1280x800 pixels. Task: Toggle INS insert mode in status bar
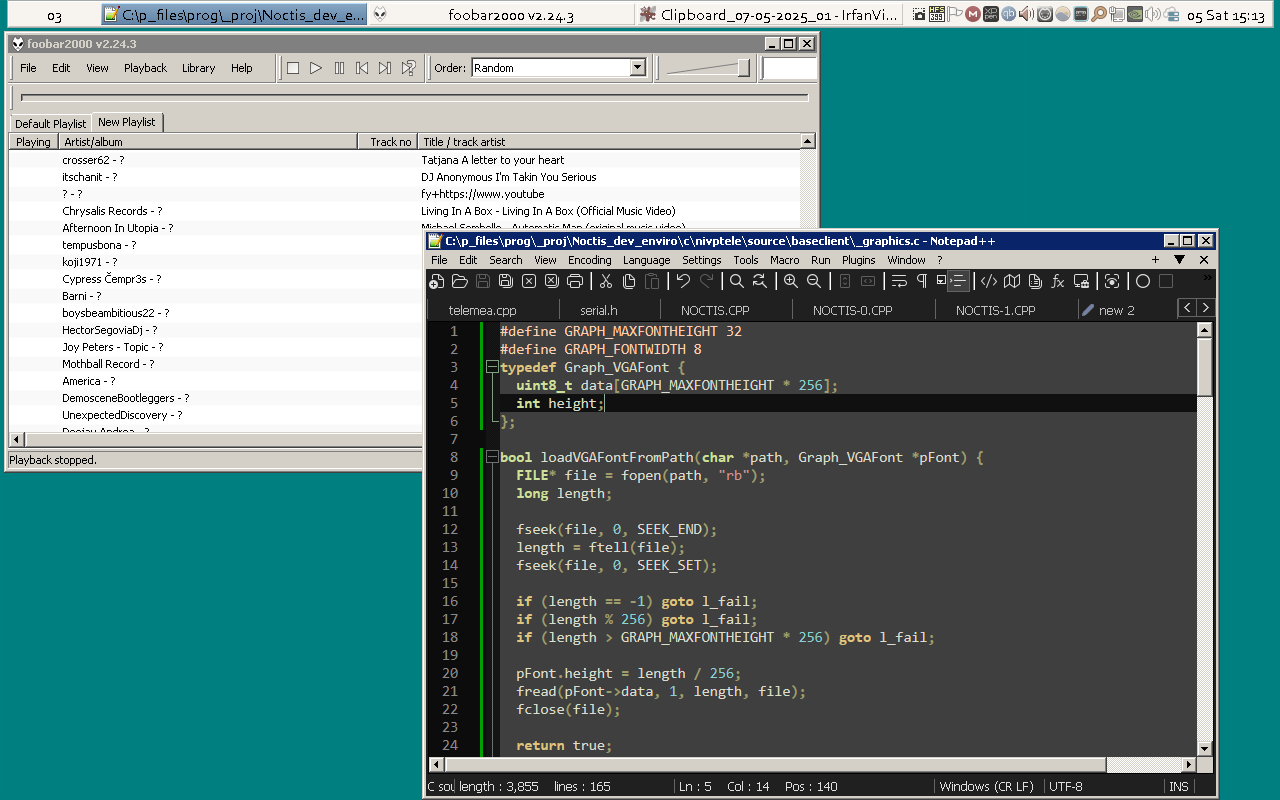pyautogui.click(x=1179, y=787)
